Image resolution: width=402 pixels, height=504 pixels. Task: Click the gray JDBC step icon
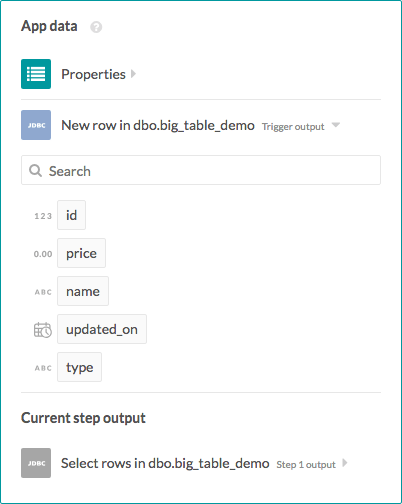click(36, 463)
